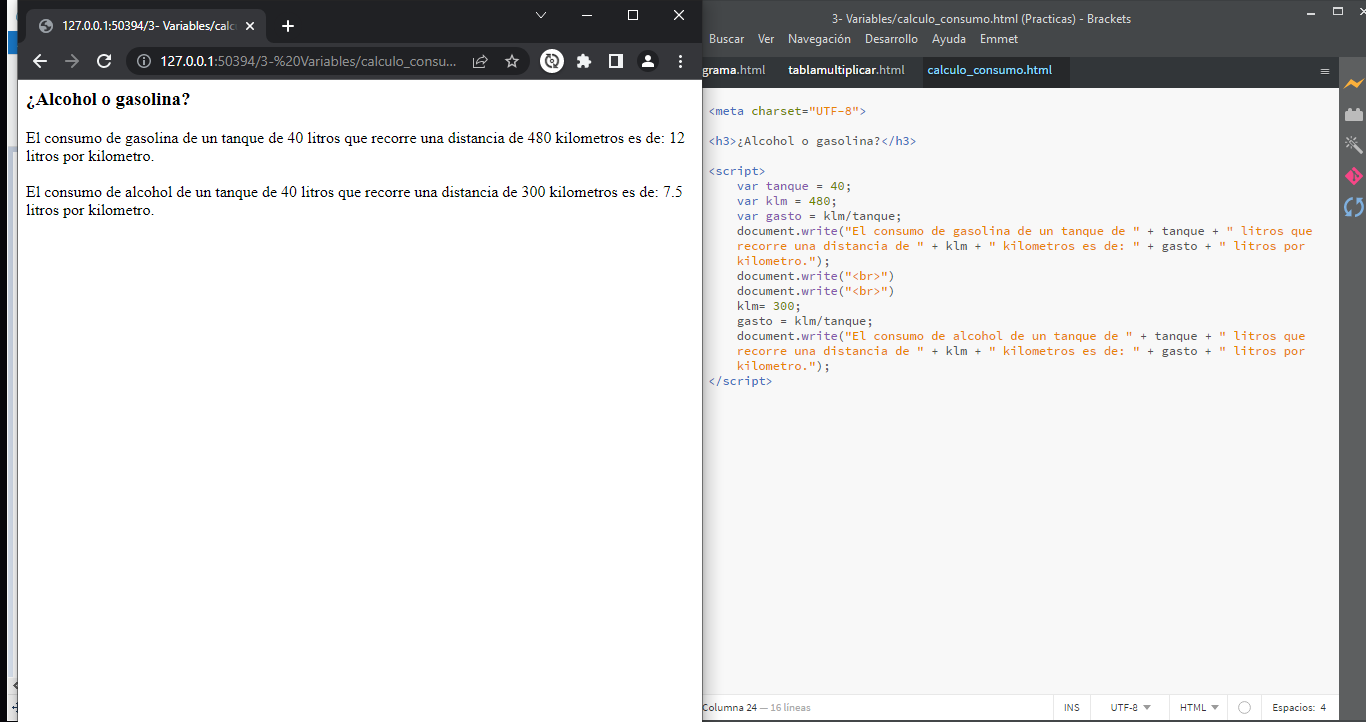The width and height of the screenshot is (1366, 722).
Task: Click Espacios indentation type label
Action: pos(1294,708)
